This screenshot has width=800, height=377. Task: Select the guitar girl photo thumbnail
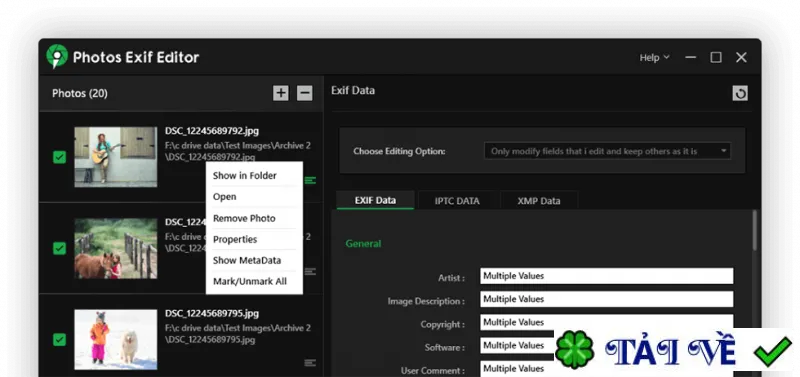click(116, 157)
